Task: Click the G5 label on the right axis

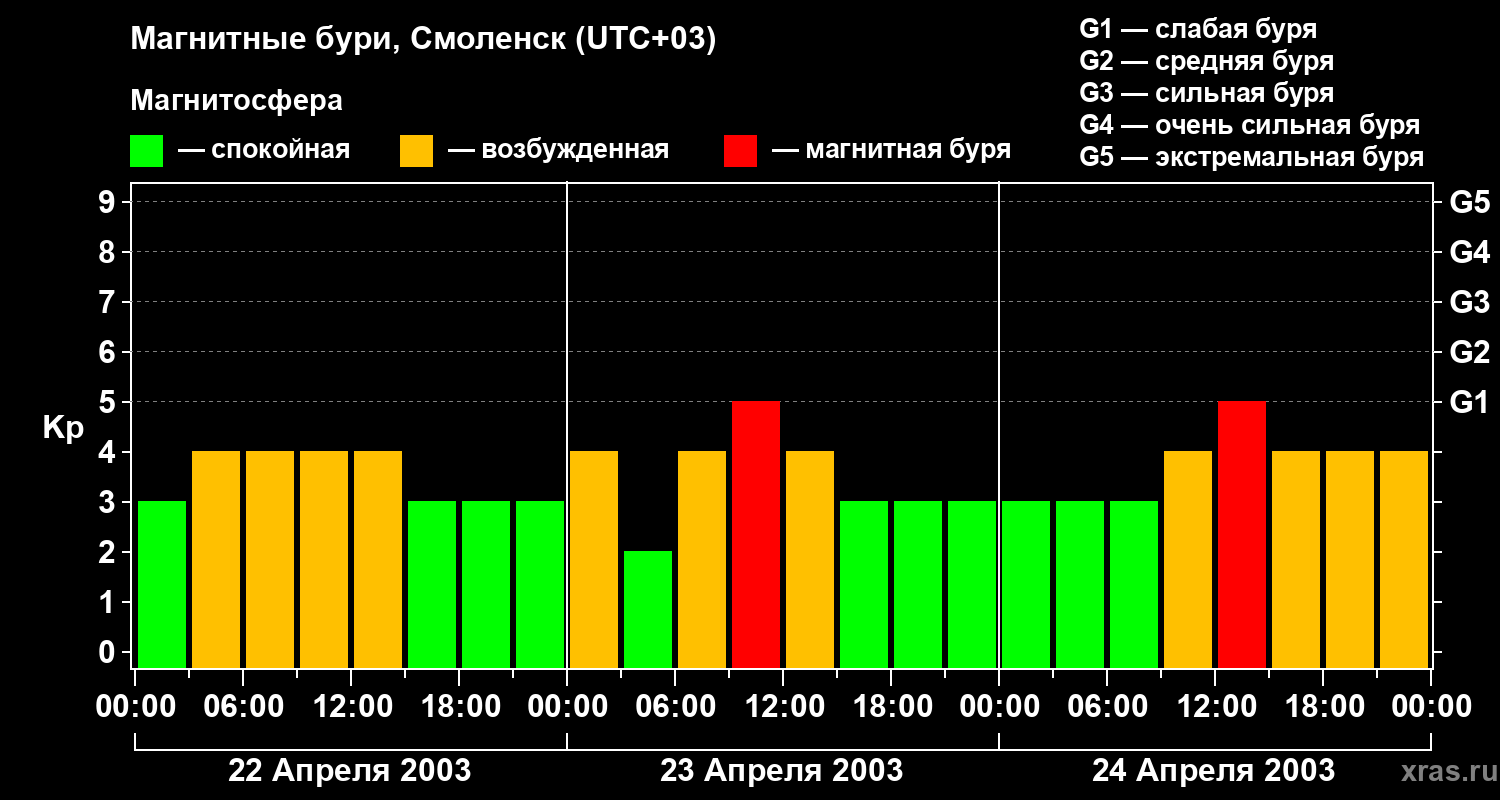Action: coord(1470,202)
